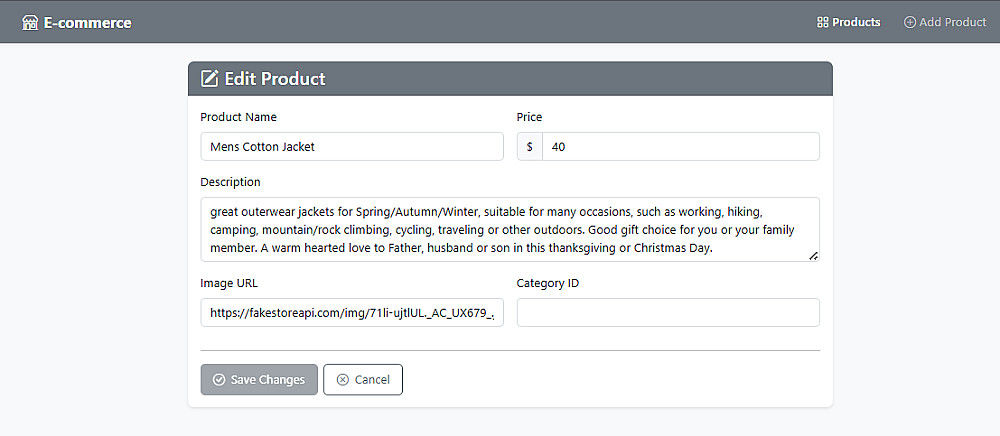The height and width of the screenshot is (436, 1000).
Task: Click into the Price field showing 40
Action: click(x=680, y=147)
